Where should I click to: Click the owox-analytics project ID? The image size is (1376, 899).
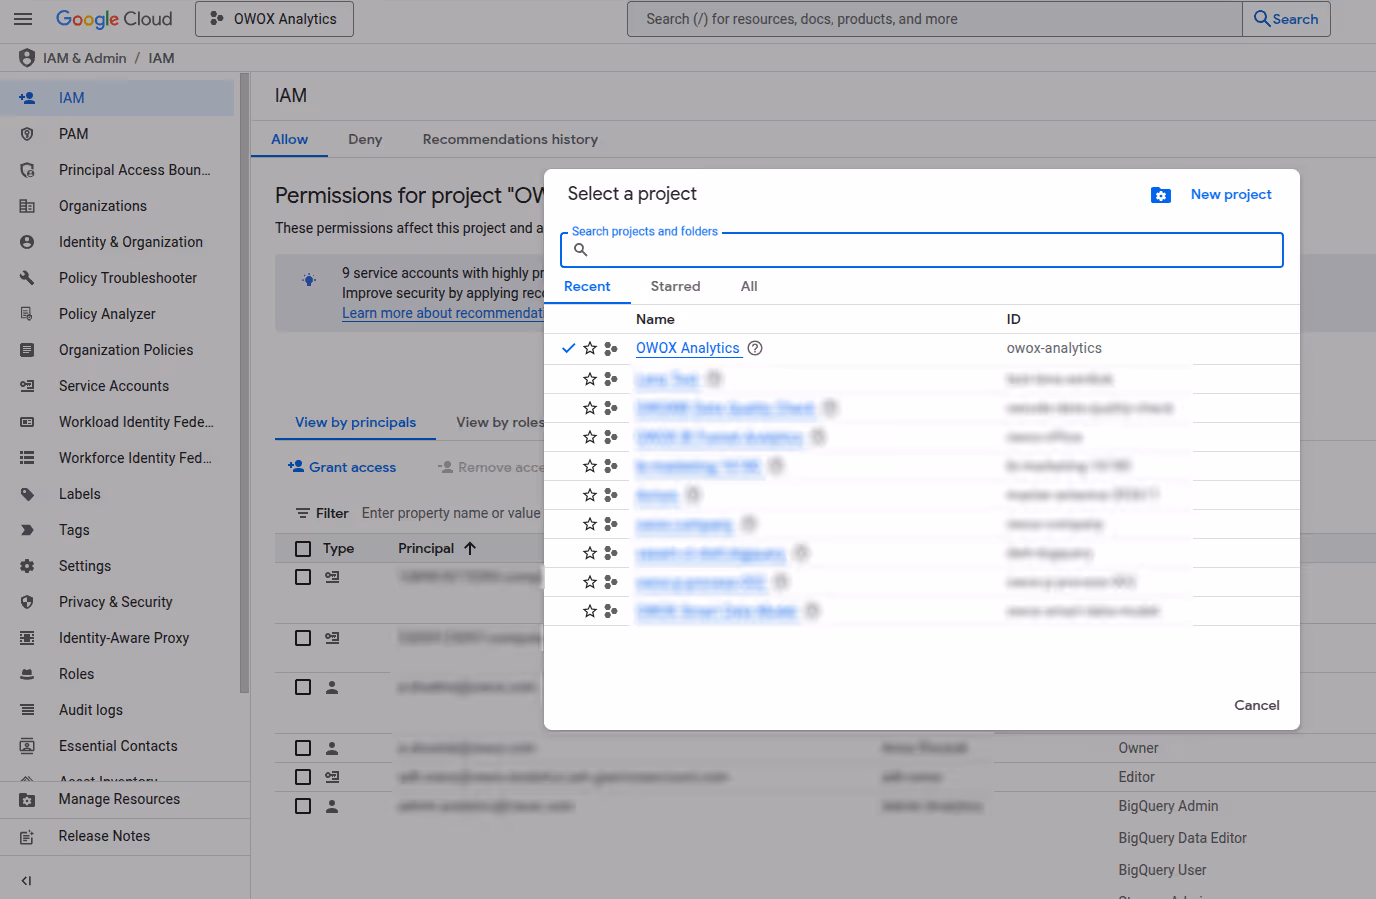pos(1054,349)
